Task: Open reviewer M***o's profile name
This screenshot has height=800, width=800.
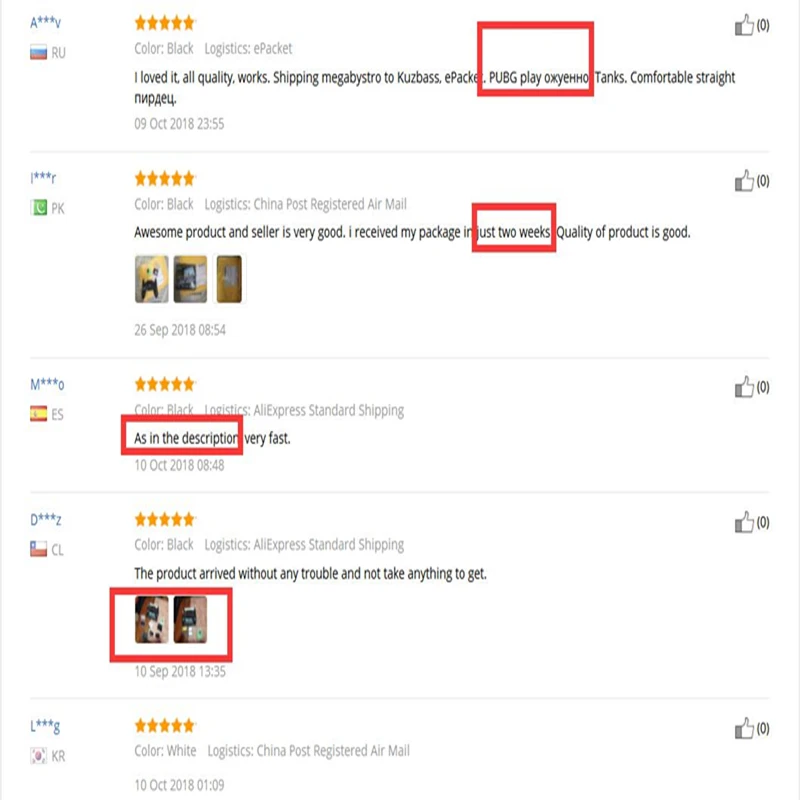Action: coord(47,384)
